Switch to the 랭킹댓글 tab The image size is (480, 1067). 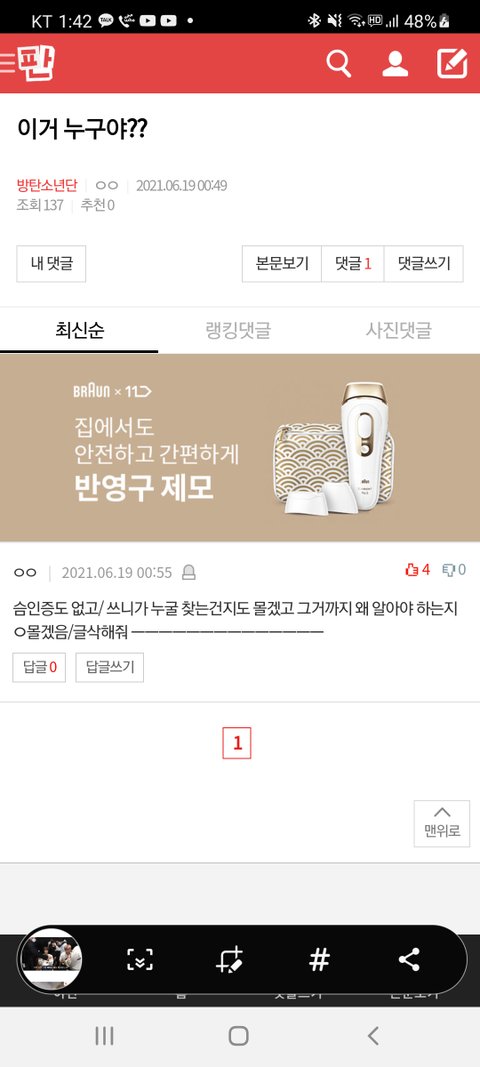pyautogui.click(x=238, y=331)
